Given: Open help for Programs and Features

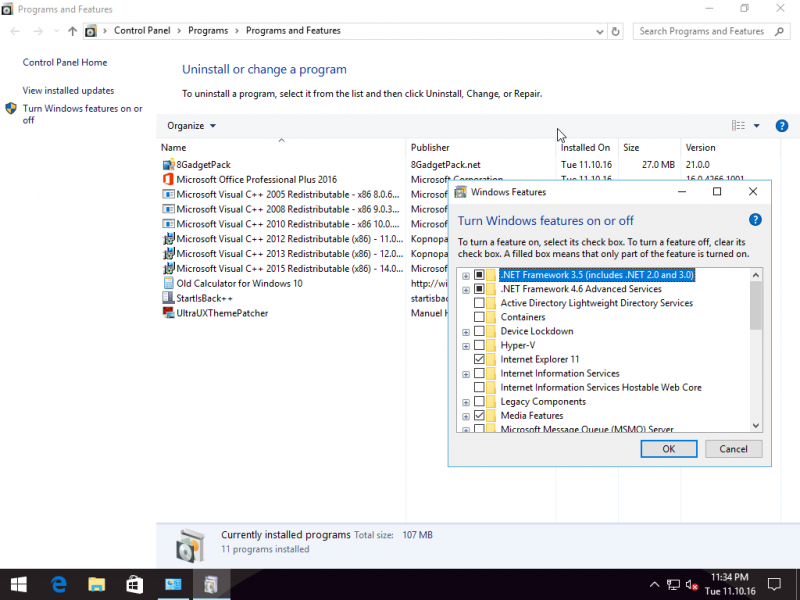Looking at the screenshot, I should (x=781, y=126).
